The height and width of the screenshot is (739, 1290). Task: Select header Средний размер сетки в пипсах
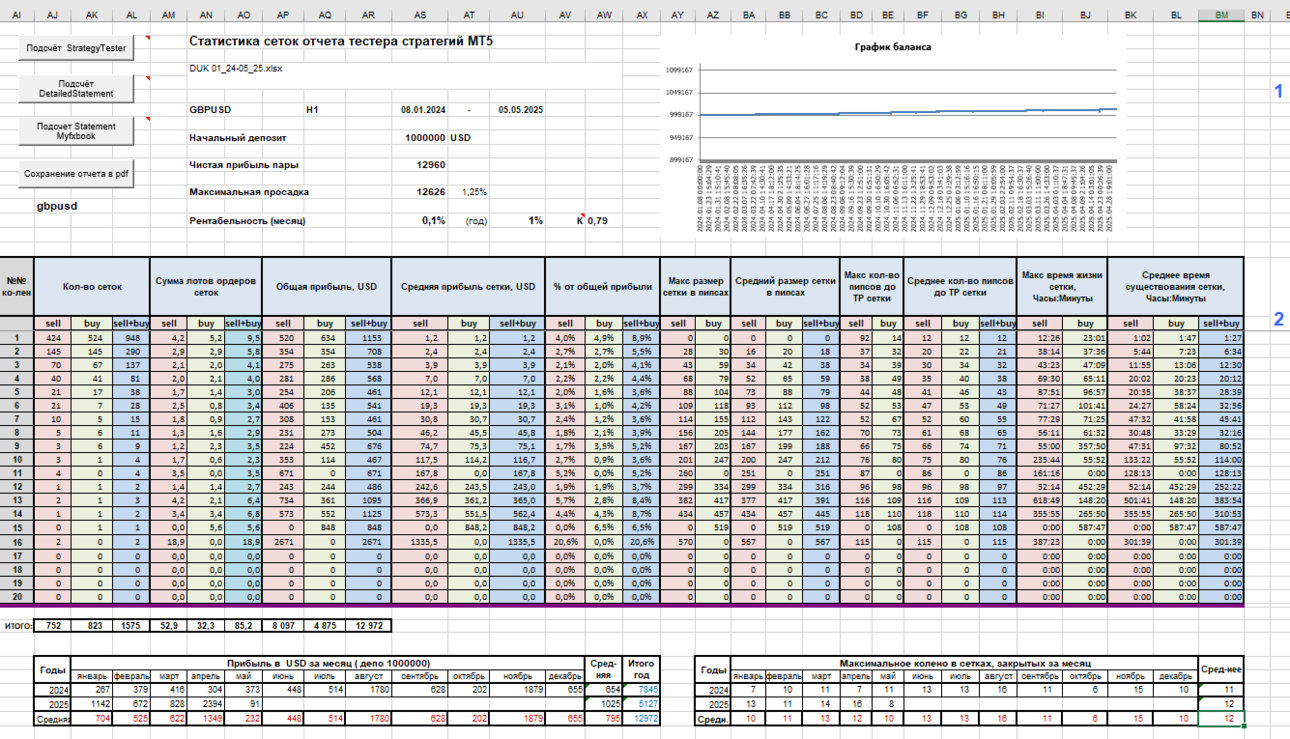click(785, 286)
